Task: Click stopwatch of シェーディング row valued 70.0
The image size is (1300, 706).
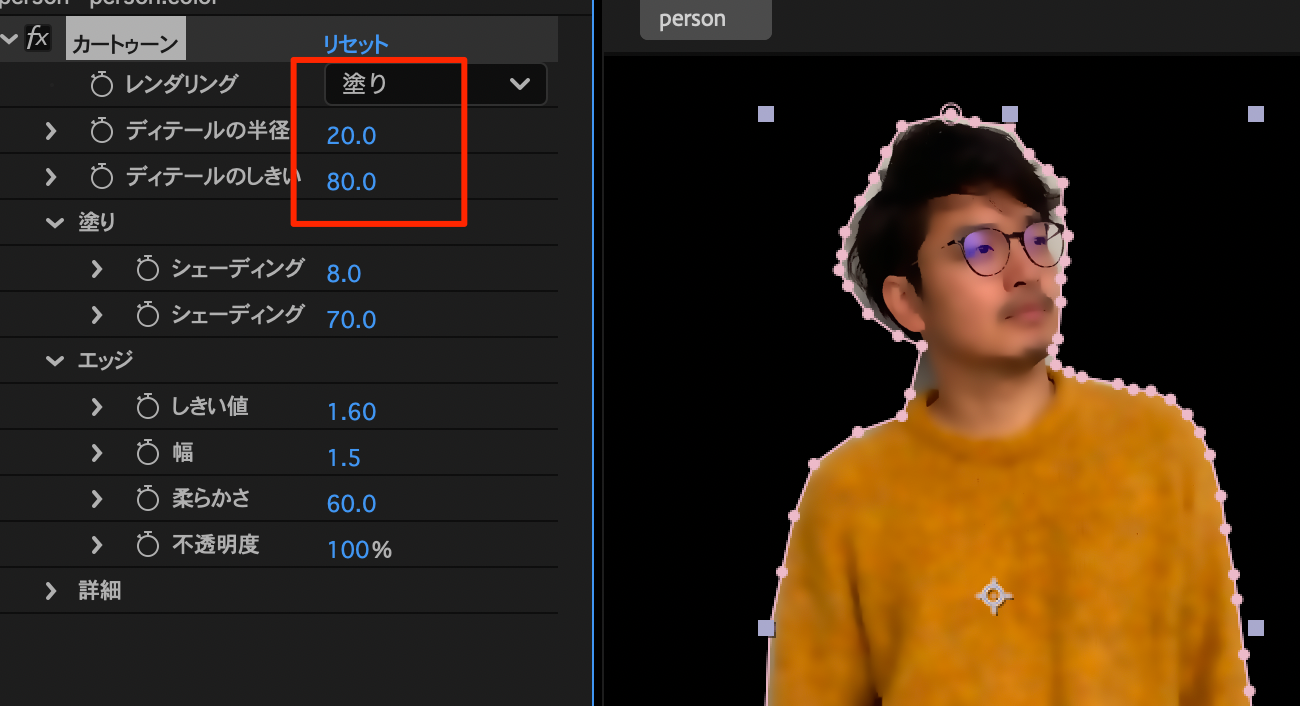Action: (148, 315)
